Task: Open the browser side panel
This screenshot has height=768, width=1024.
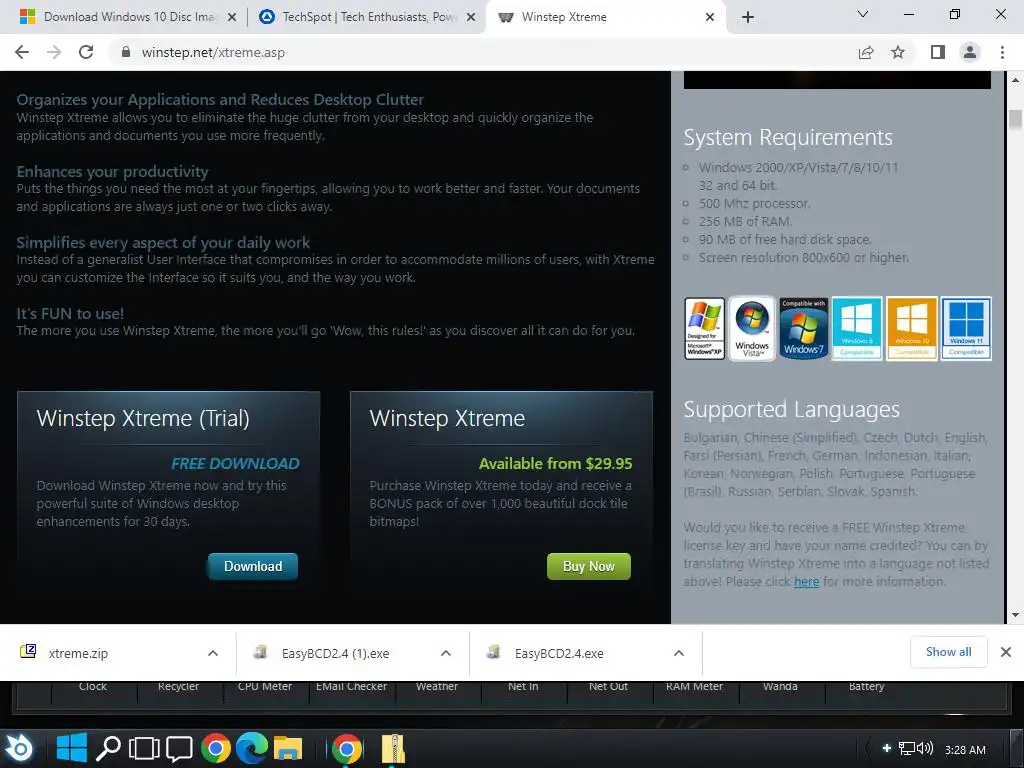Action: coord(938,52)
